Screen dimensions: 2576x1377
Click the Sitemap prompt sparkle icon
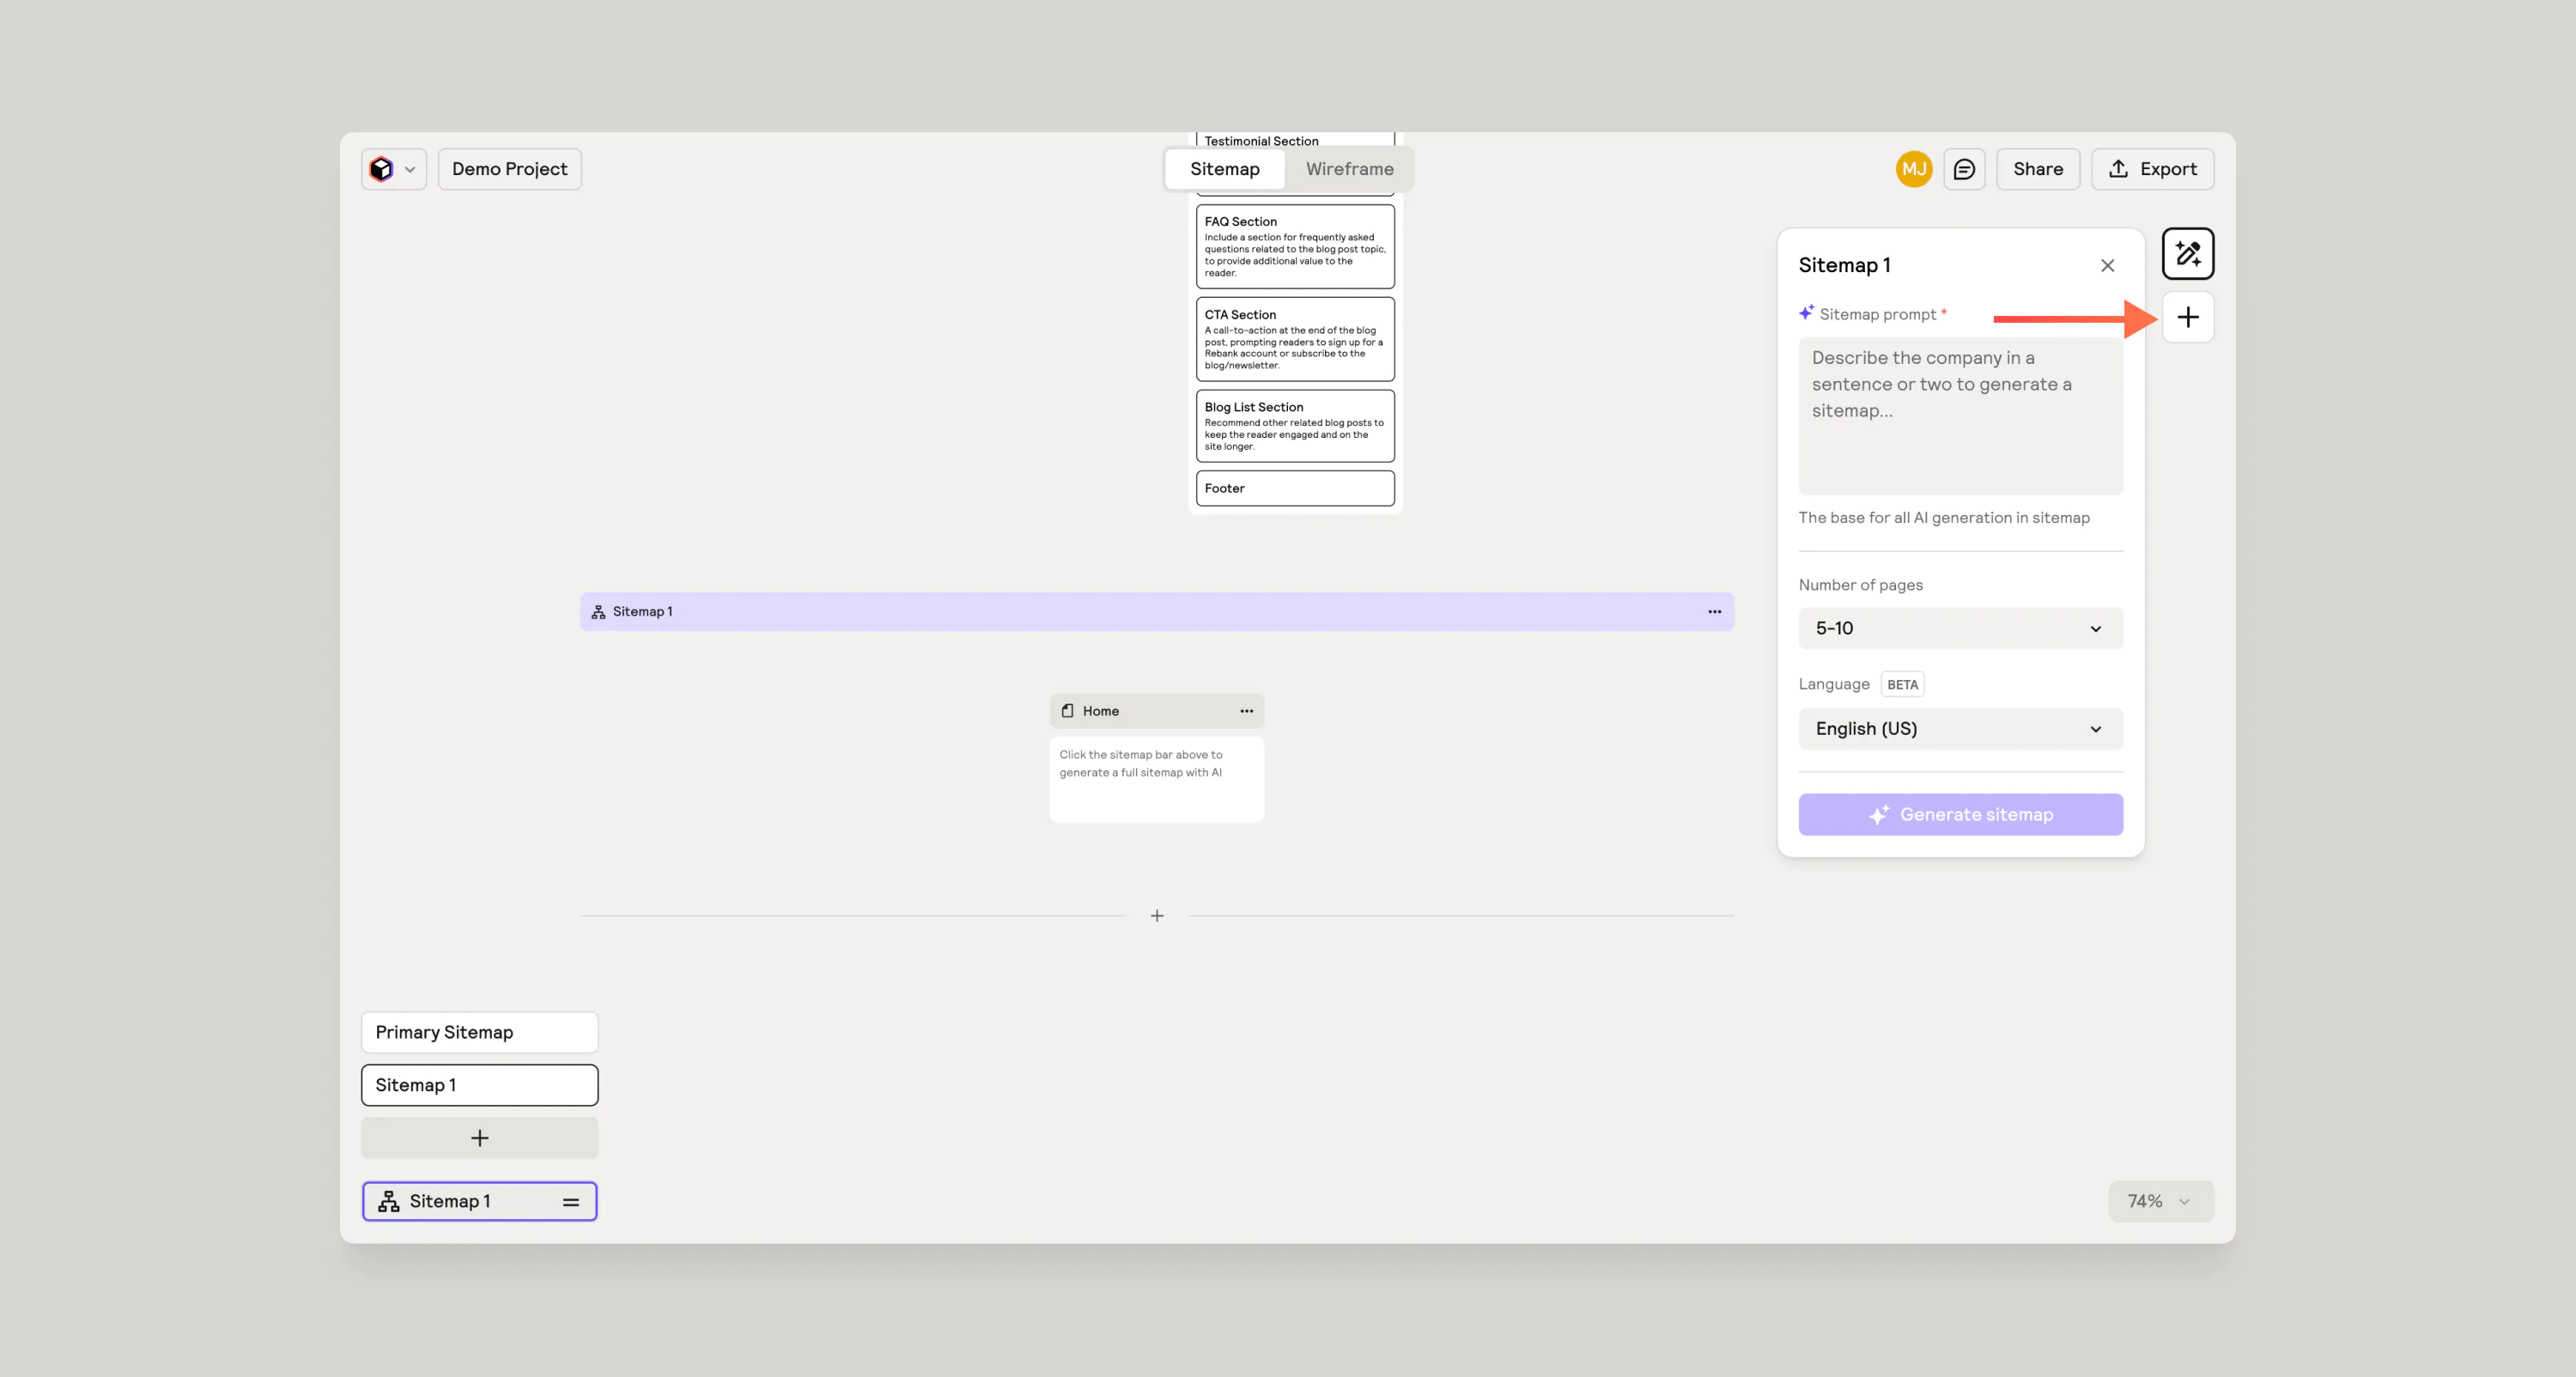(1806, 313)
